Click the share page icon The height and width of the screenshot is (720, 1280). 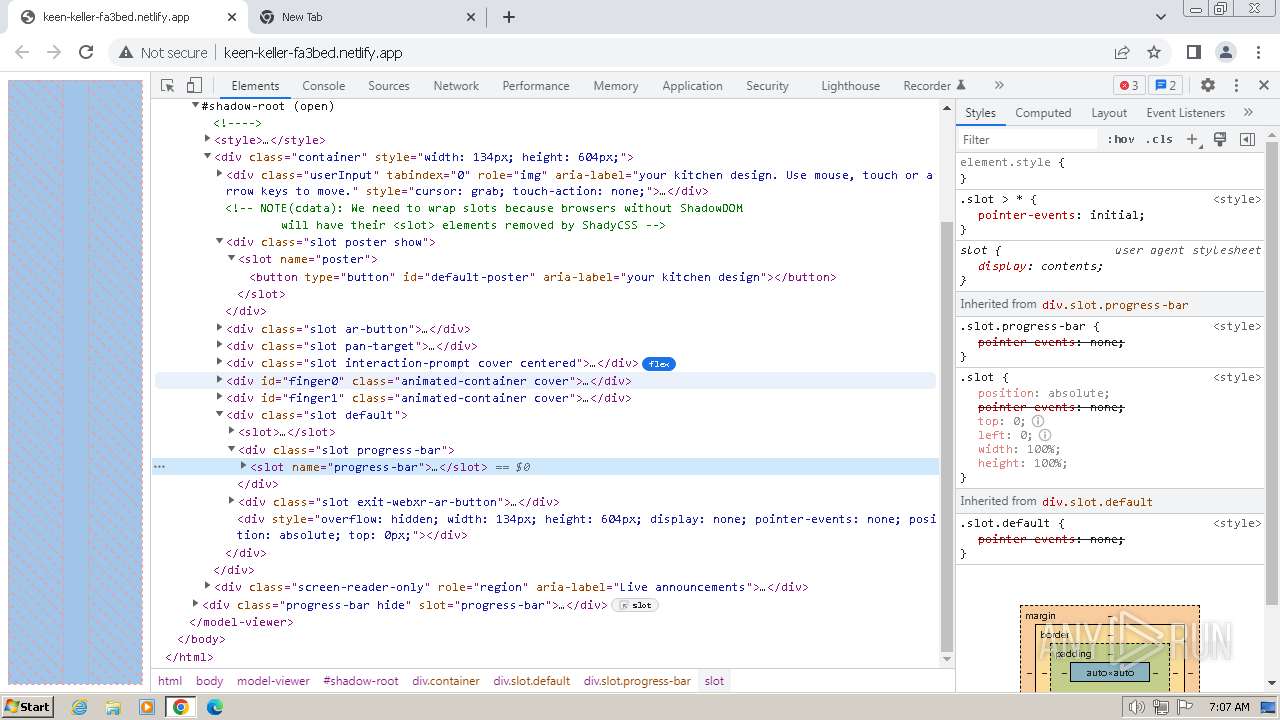1122,52
